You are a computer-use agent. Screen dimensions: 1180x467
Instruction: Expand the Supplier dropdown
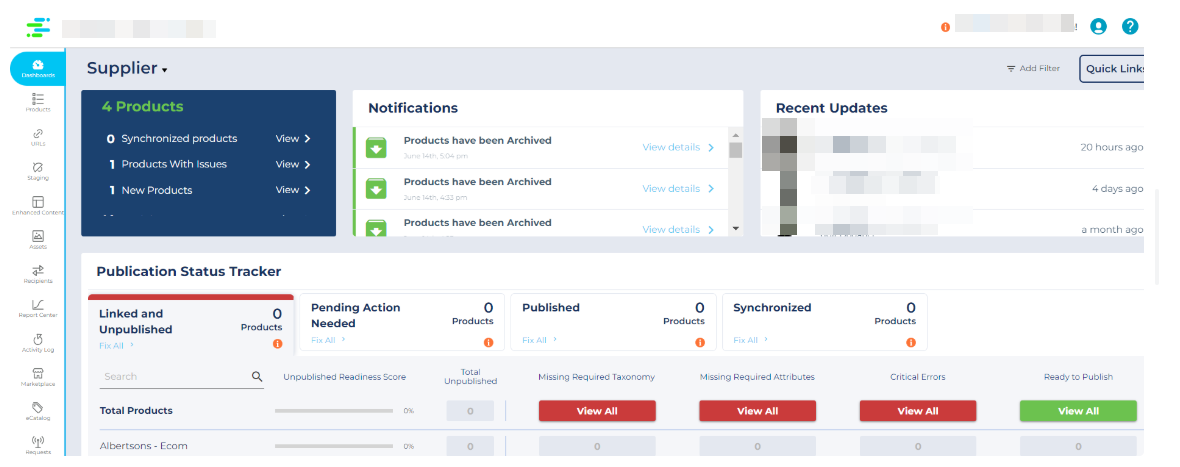(x=127, y=69)
